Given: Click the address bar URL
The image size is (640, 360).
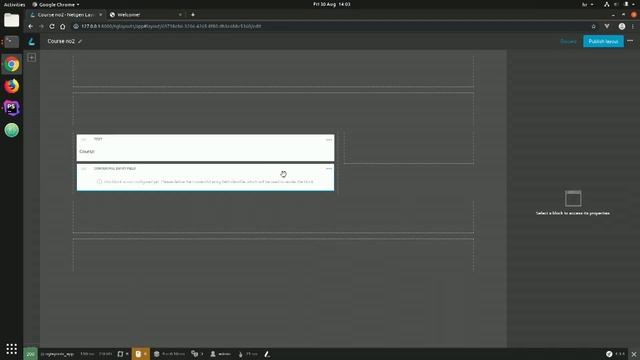Looking at the screenshot, I should coord(171,26).
